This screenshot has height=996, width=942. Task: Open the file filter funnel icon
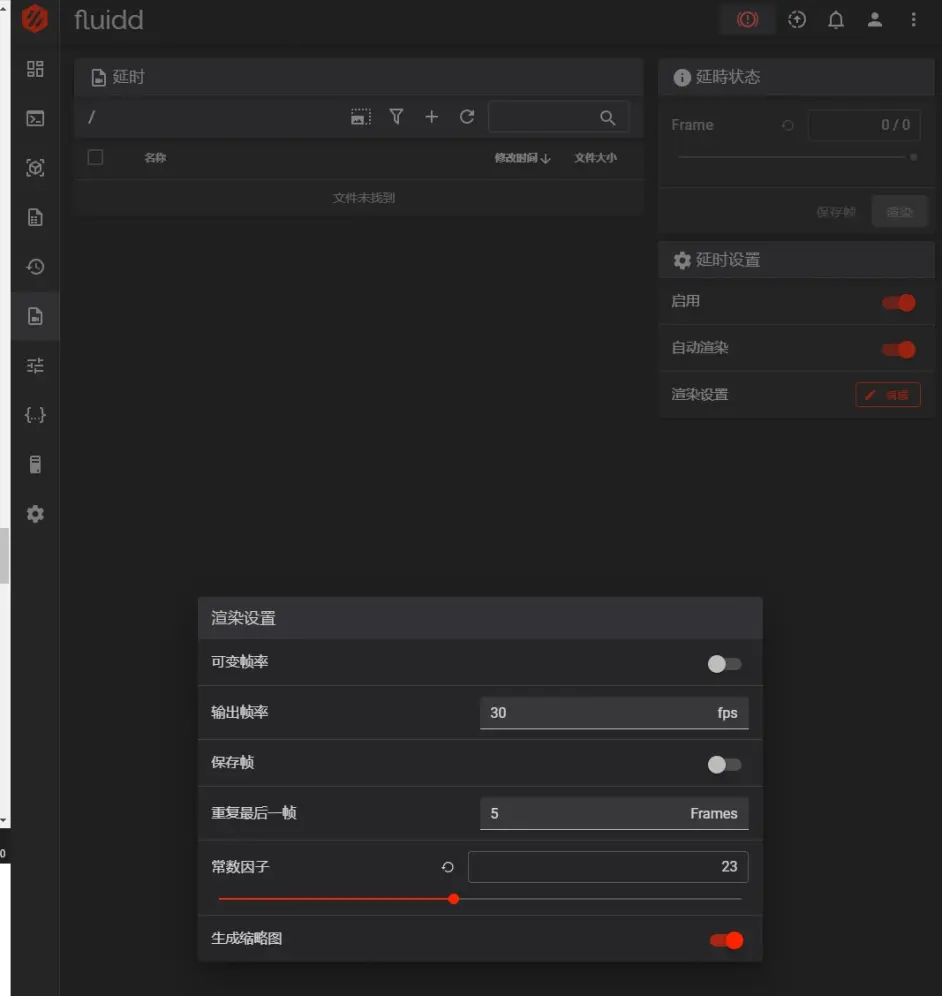point(396,117)
